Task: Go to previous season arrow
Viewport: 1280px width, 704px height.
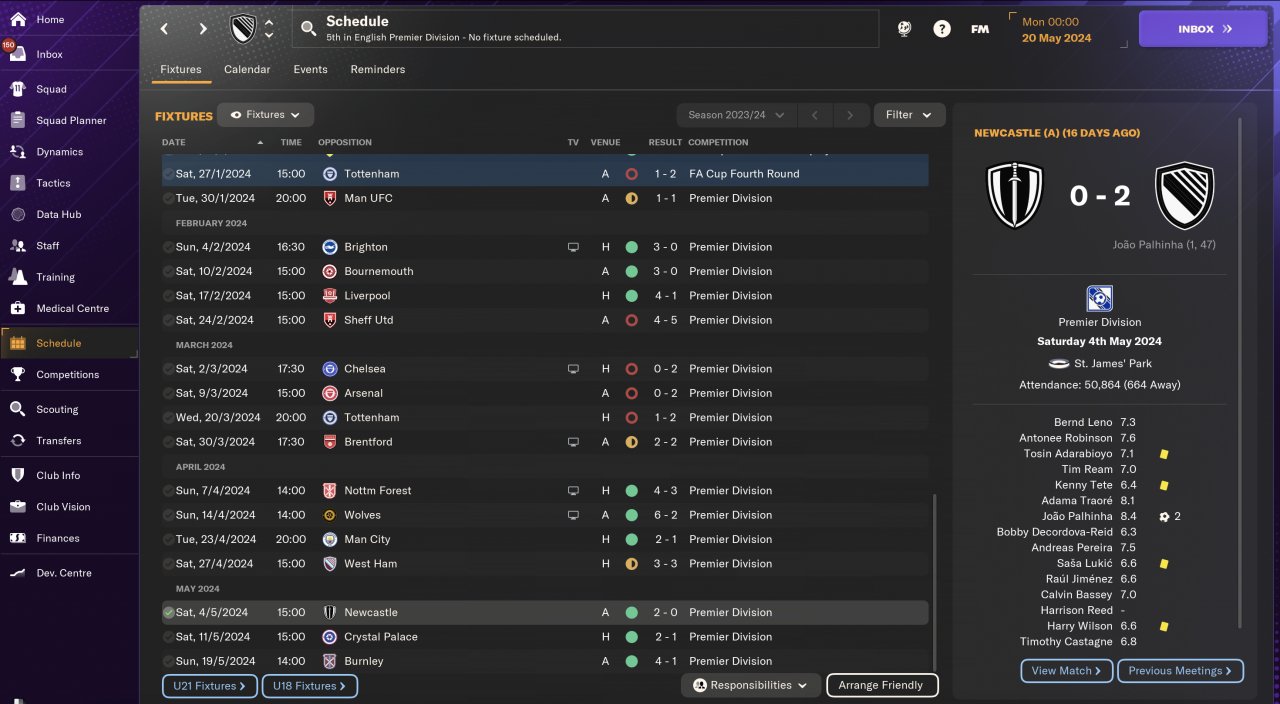Action: pyautogui.click(x=814, y=115)
